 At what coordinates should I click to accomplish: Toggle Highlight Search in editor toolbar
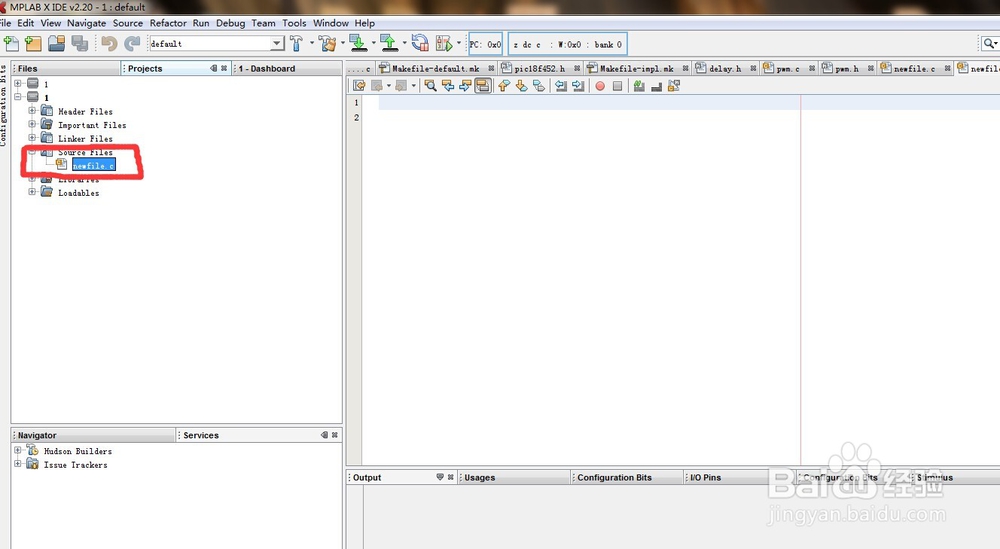(x=483, y=85)
